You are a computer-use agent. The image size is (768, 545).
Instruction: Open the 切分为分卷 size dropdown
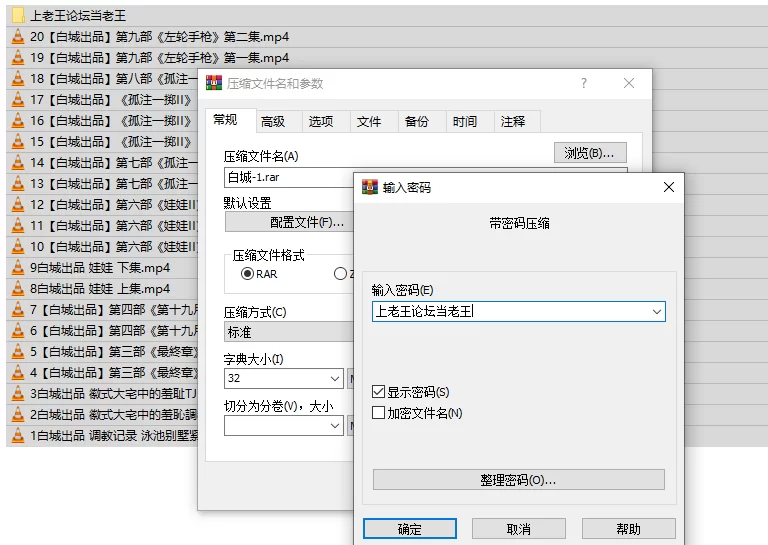pos(335,426)
